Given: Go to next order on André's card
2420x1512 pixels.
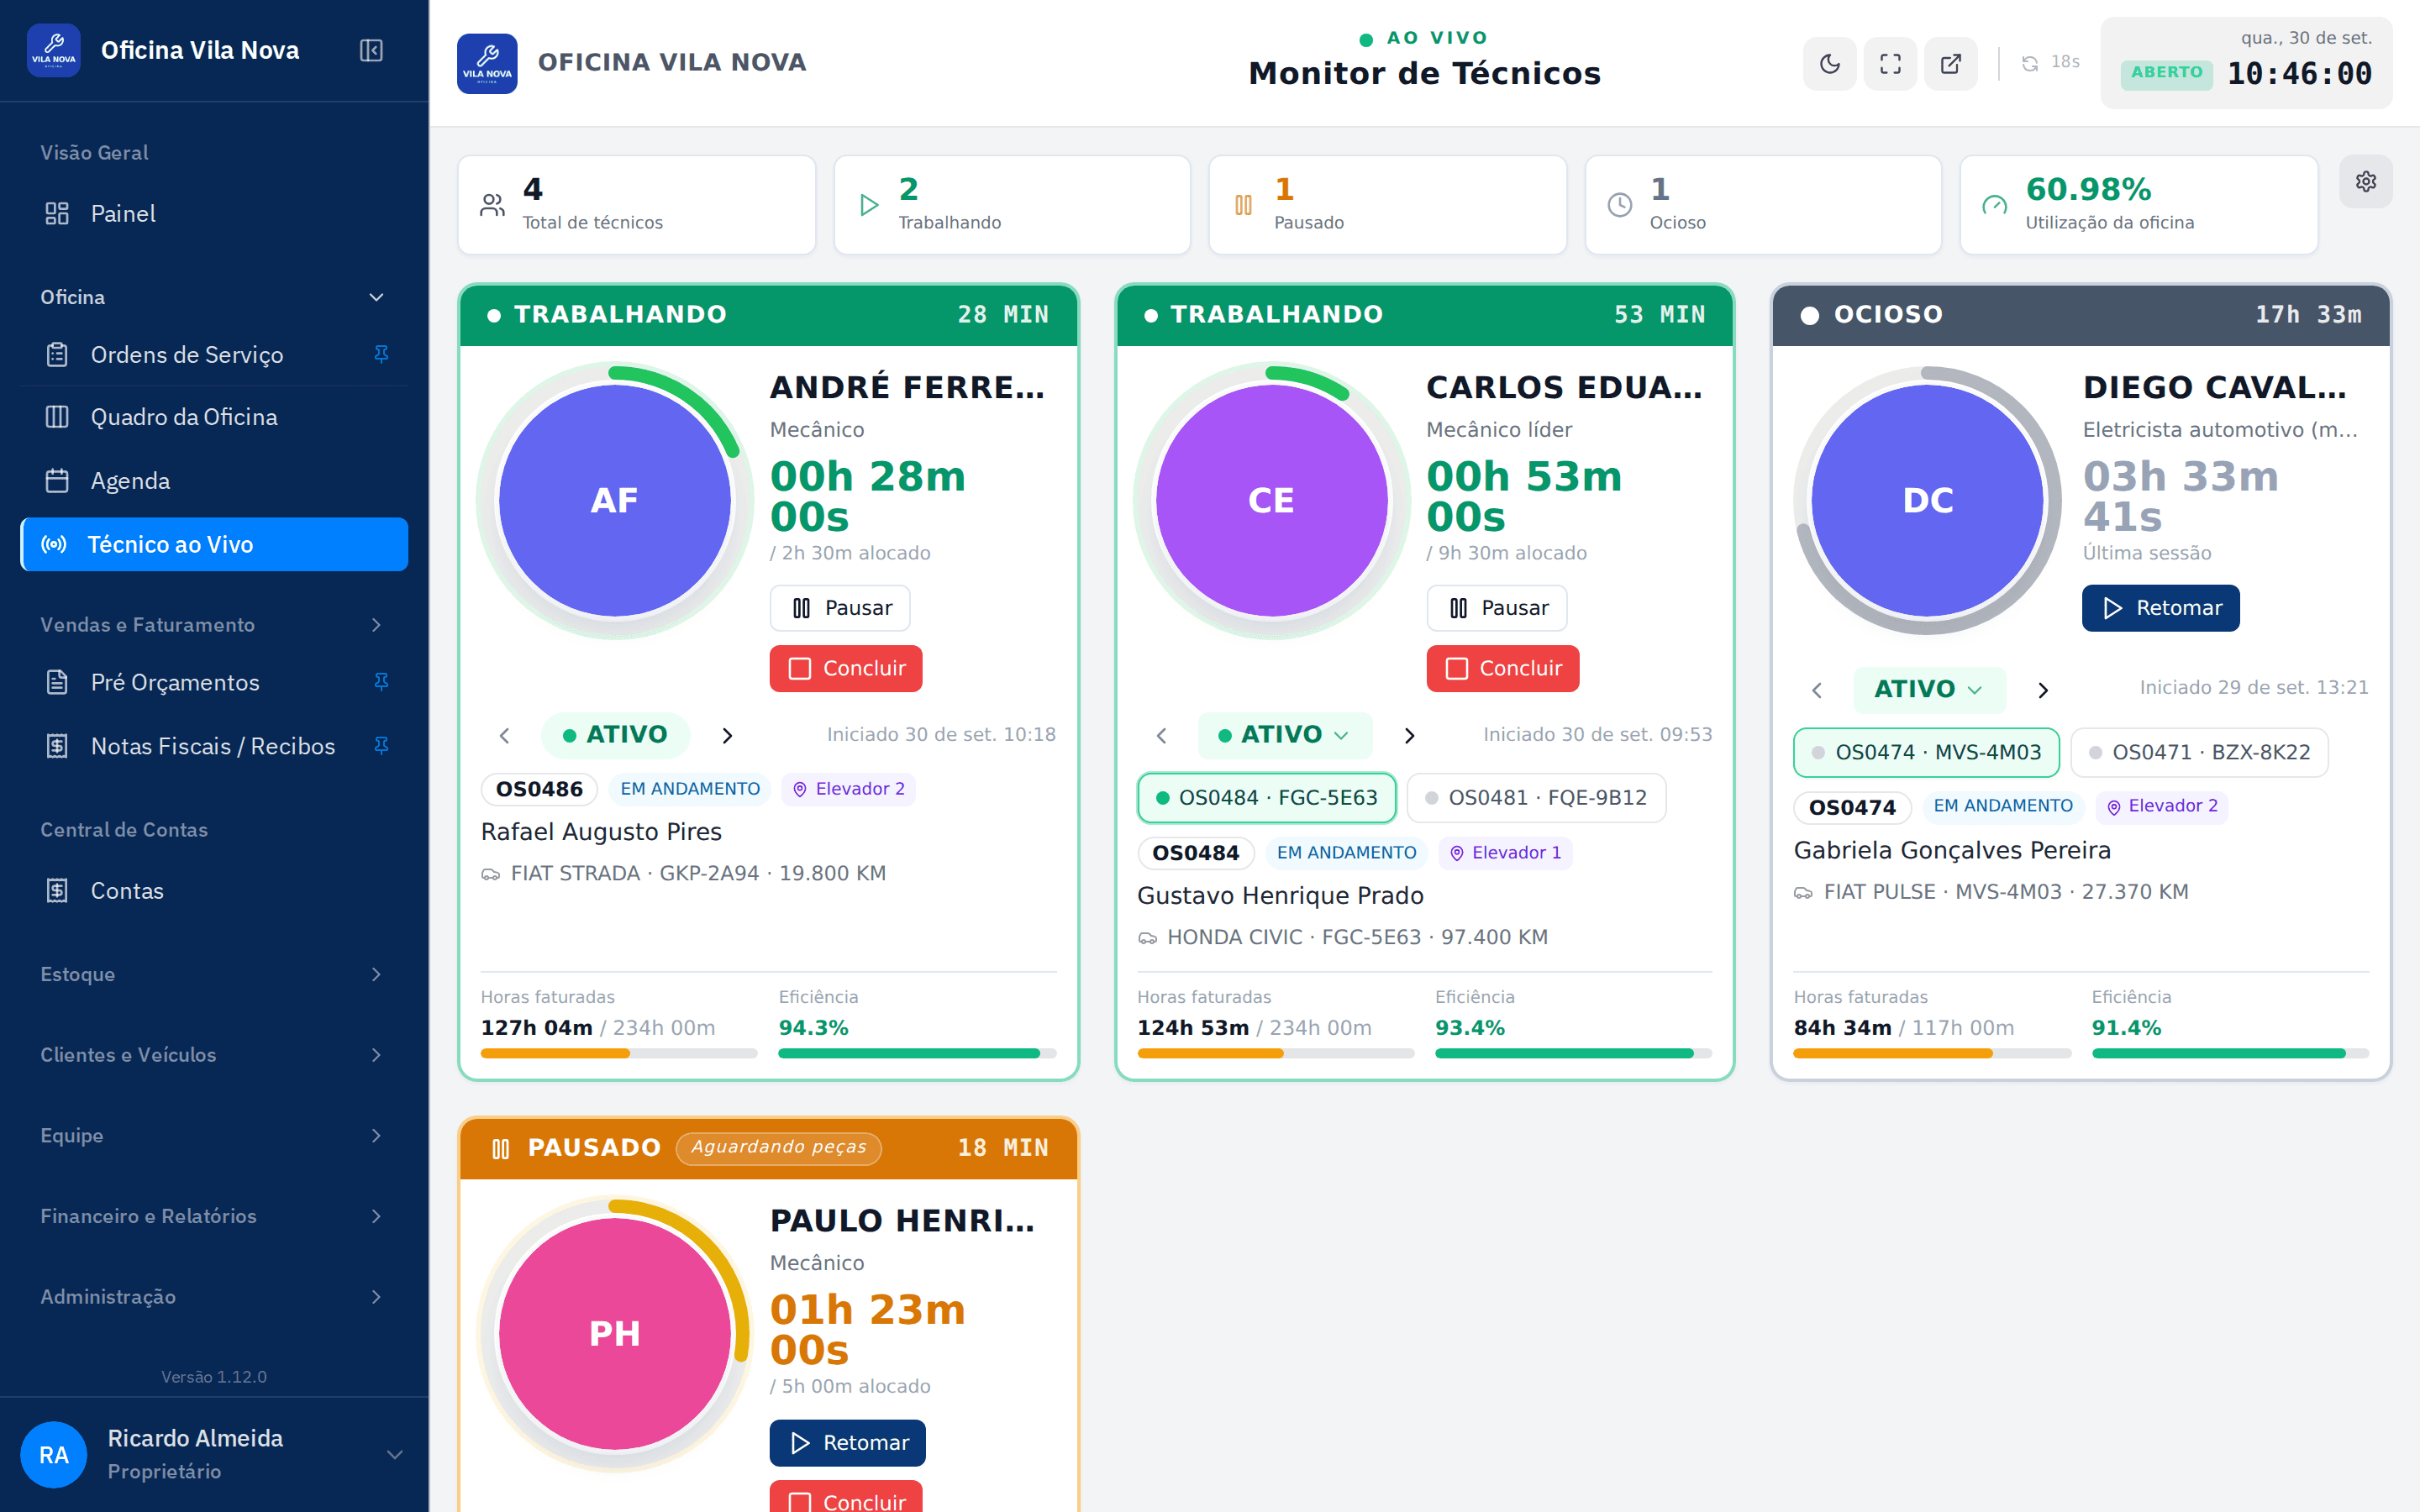Looking at the screenshot, I should point(728,735).
